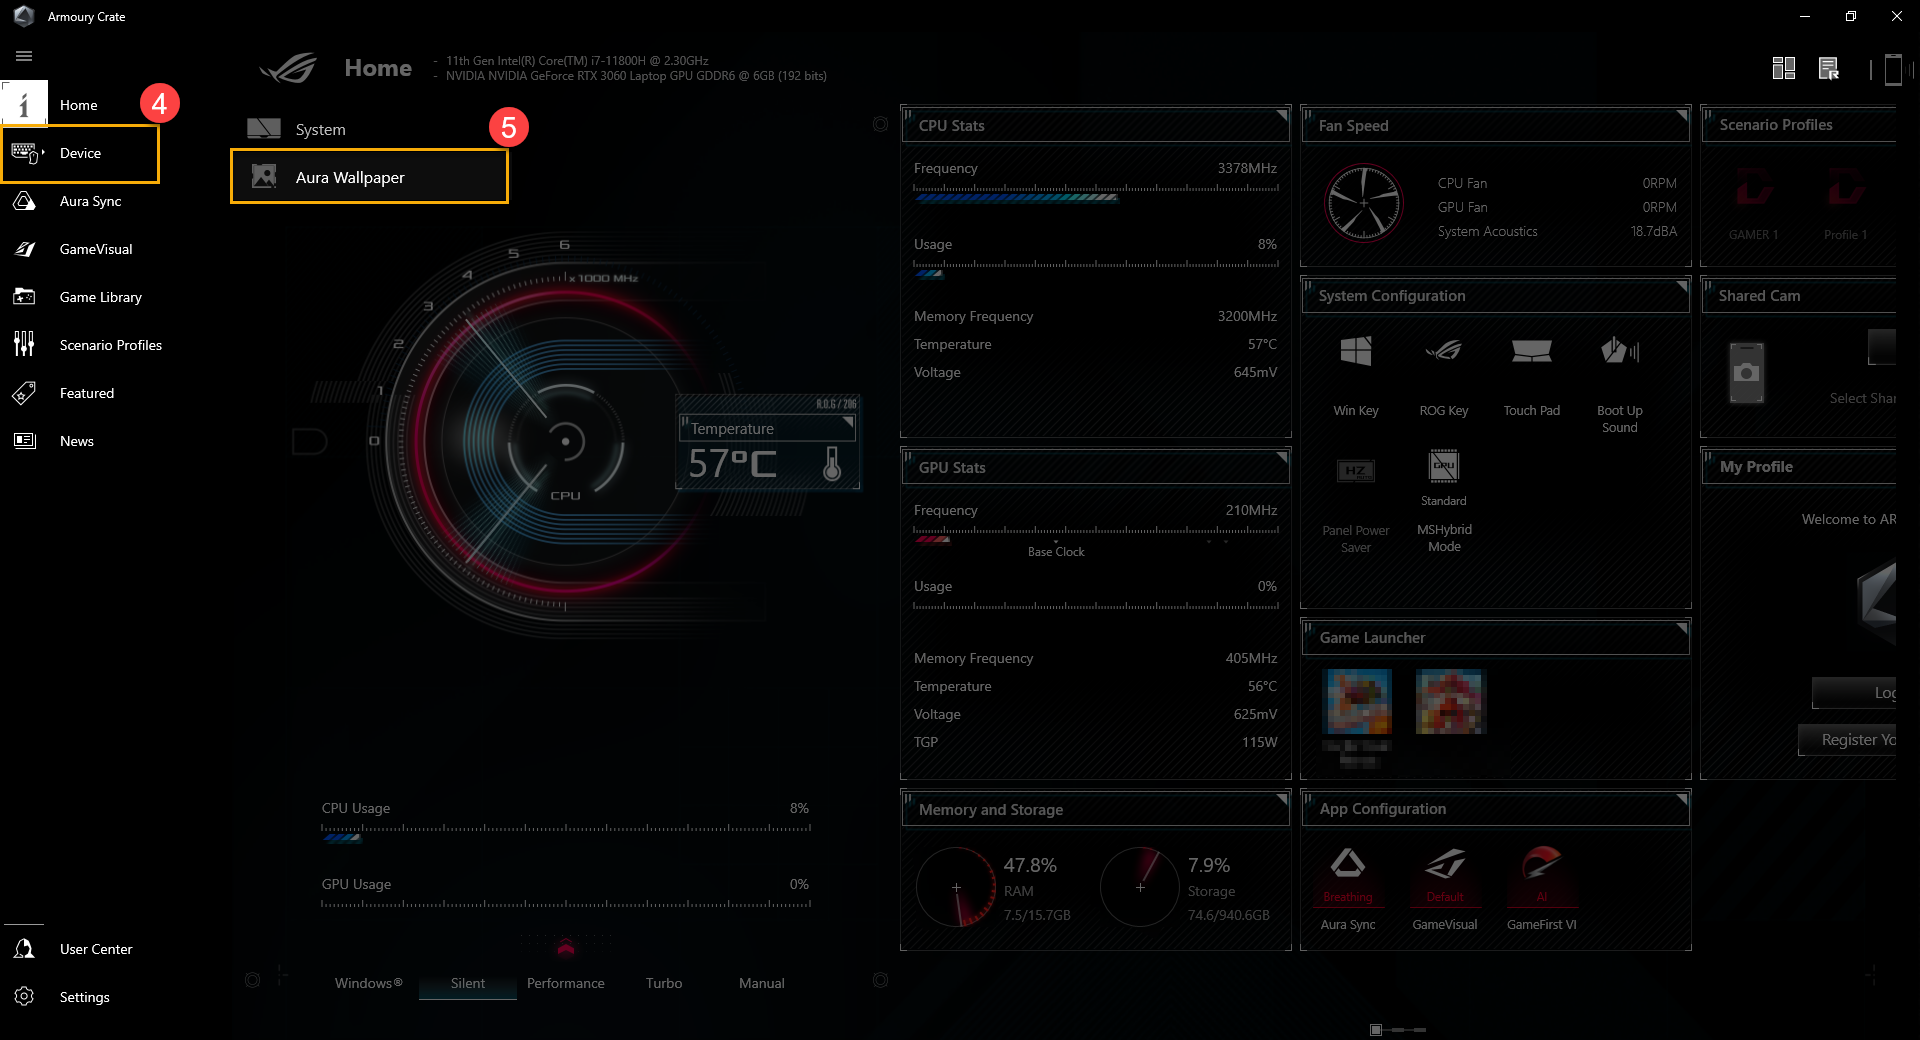Toggle Boot Up Sound
Viewport: 1920px width, 1040px height.
click(1619, 352)
